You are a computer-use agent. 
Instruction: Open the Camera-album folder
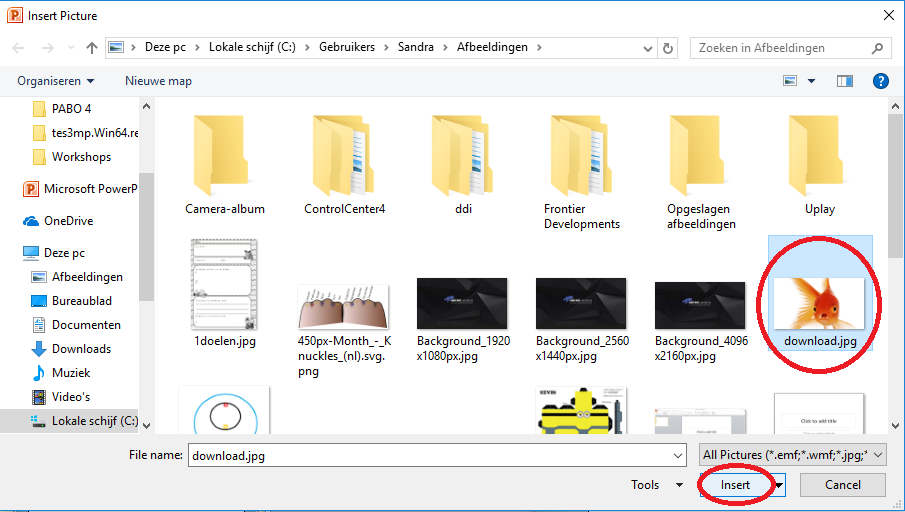[224, 165]
